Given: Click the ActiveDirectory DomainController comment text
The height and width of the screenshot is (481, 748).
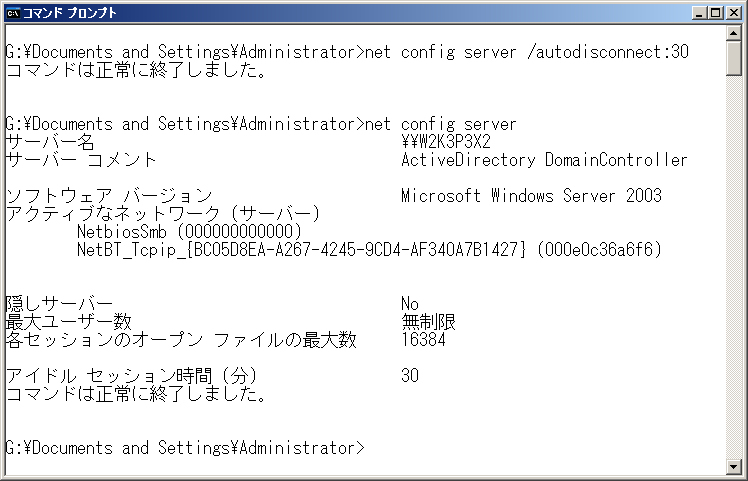Looking at the screenshot, I should (544, 160).
